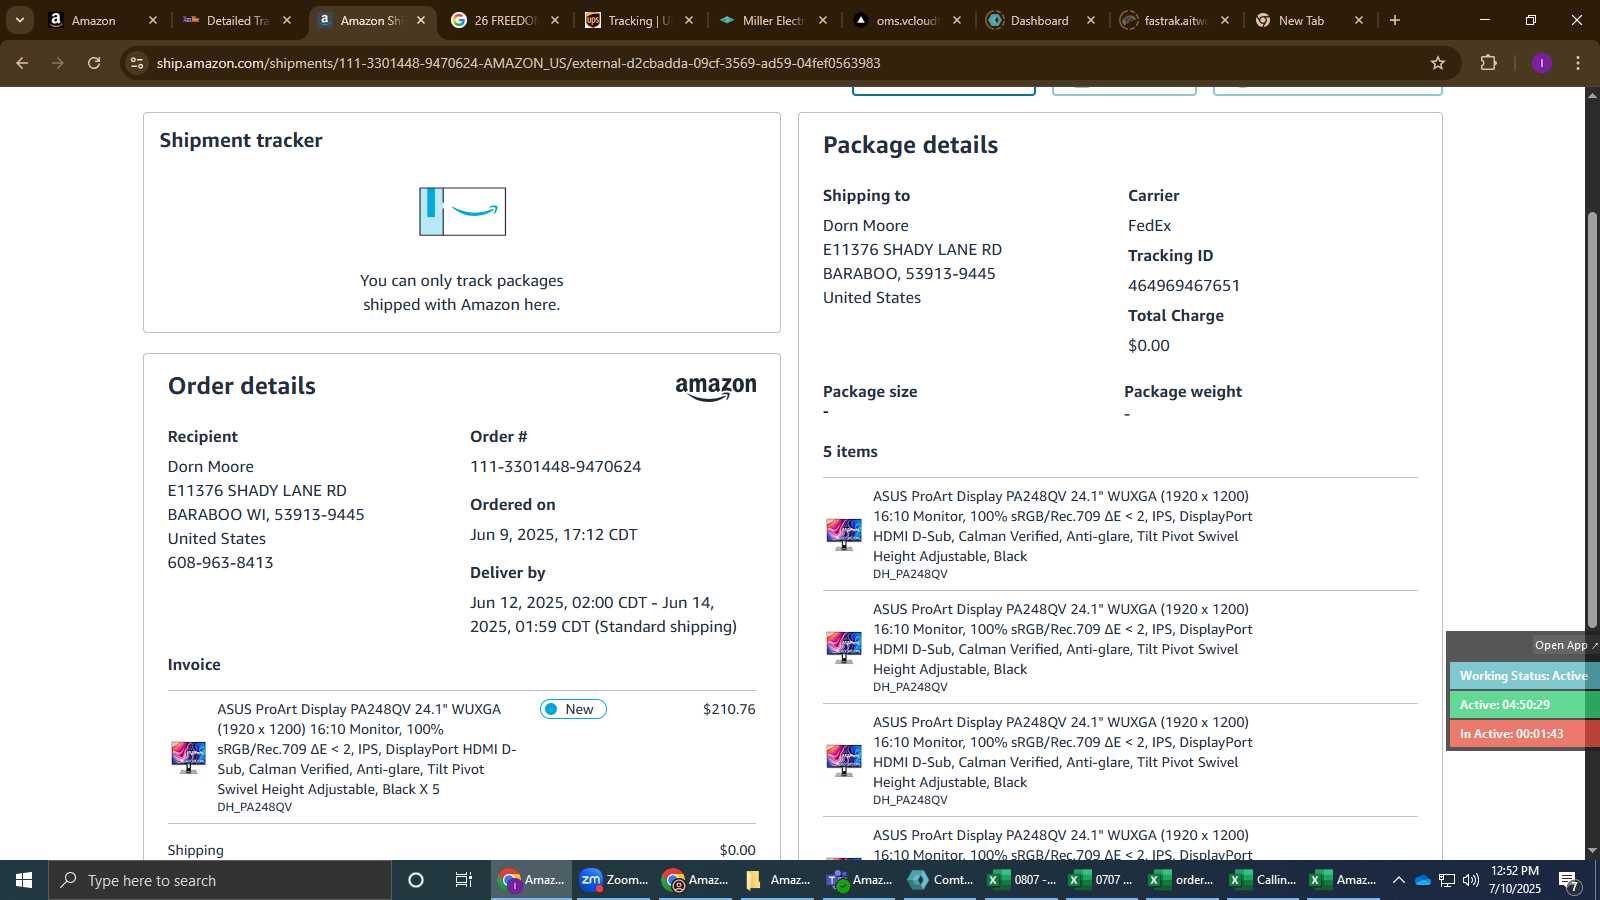Open the Callin Excel workbook on taskbar

click(x=1264, y=880)
